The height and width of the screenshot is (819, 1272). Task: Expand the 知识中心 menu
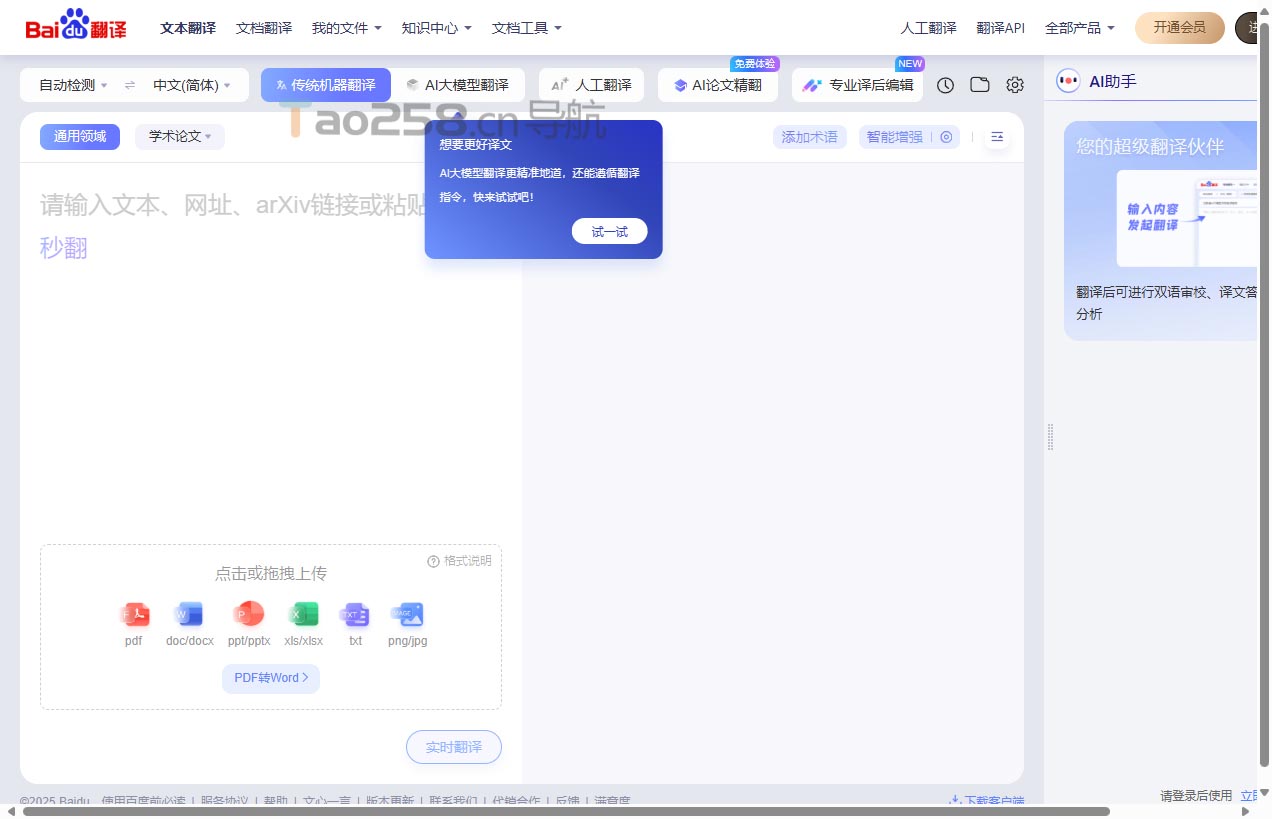[437, 28]
